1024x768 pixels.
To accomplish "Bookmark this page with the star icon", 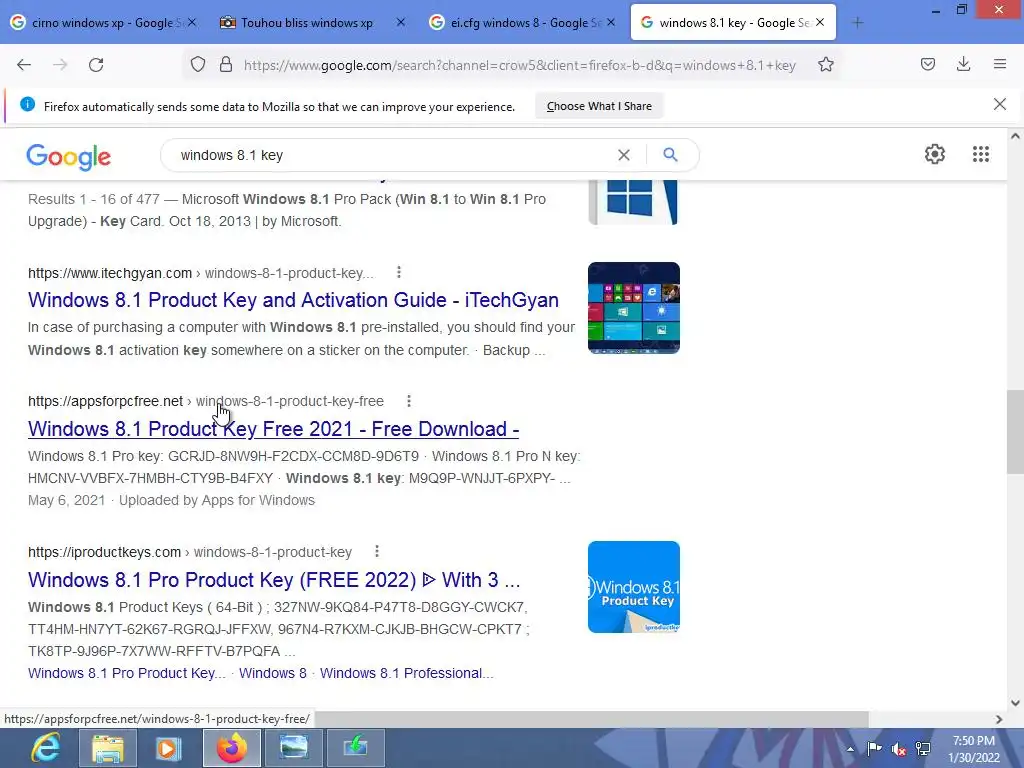I will tap(825, 65).
